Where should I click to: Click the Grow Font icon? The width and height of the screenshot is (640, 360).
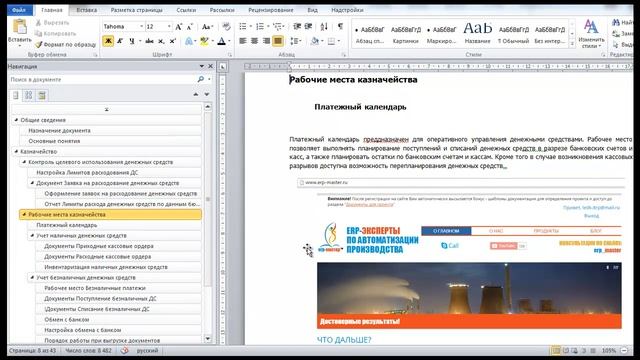coord(178,27)
